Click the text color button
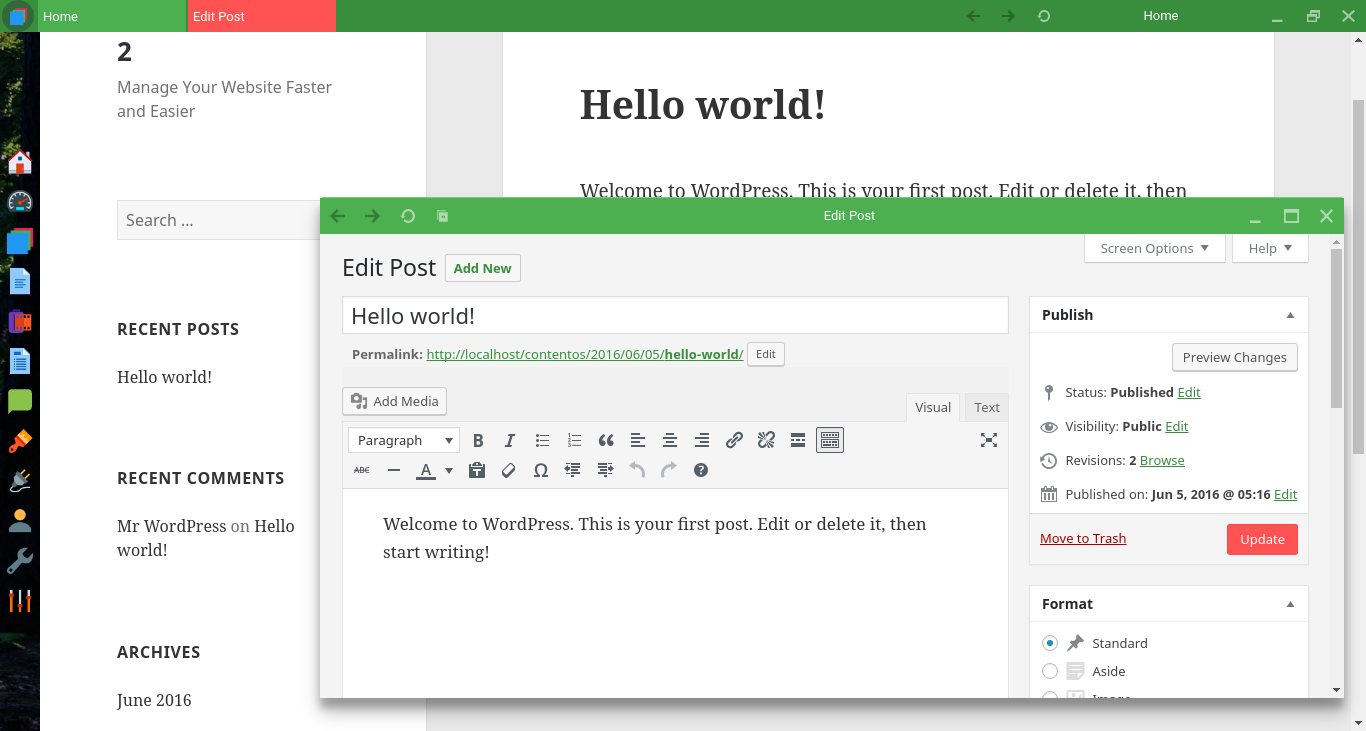Screen dimensions: 1366x731 coord(426,470)
